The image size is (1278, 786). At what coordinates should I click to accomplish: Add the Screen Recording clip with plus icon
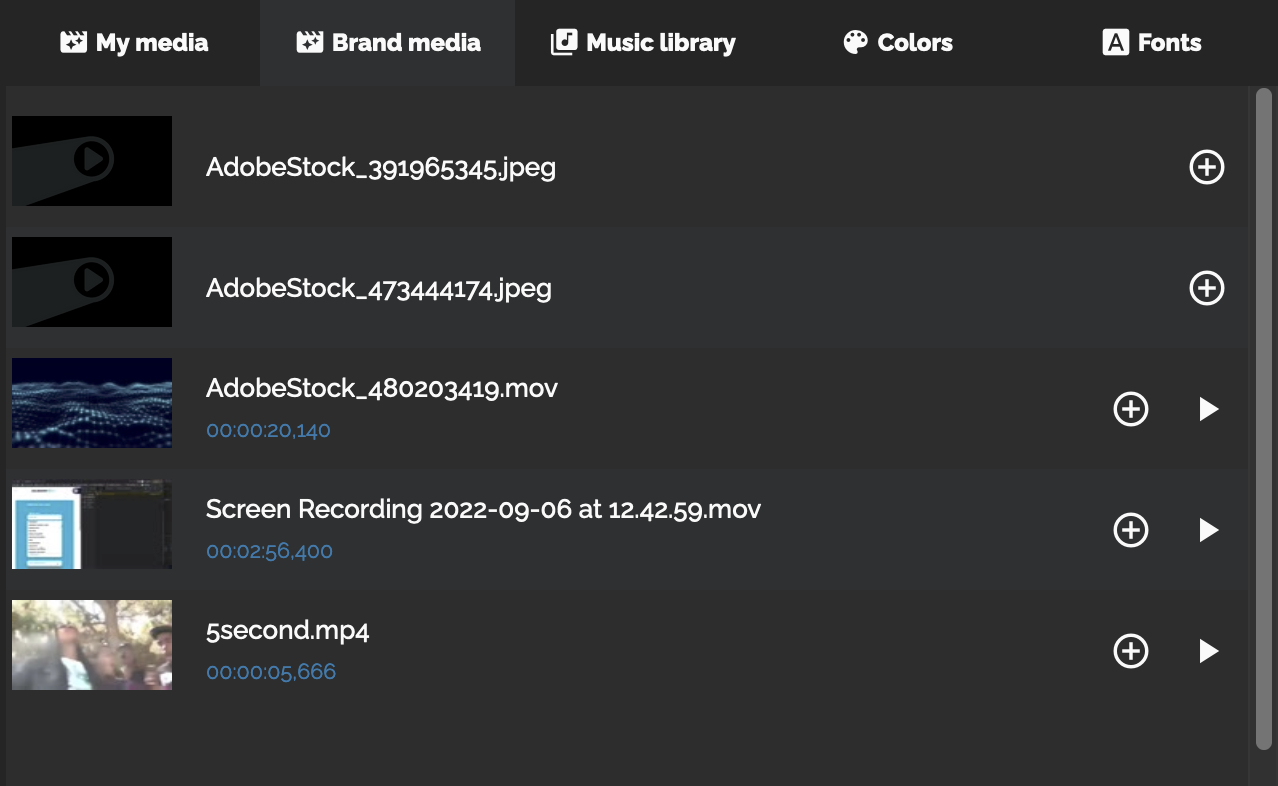(x=1130, y=530)
